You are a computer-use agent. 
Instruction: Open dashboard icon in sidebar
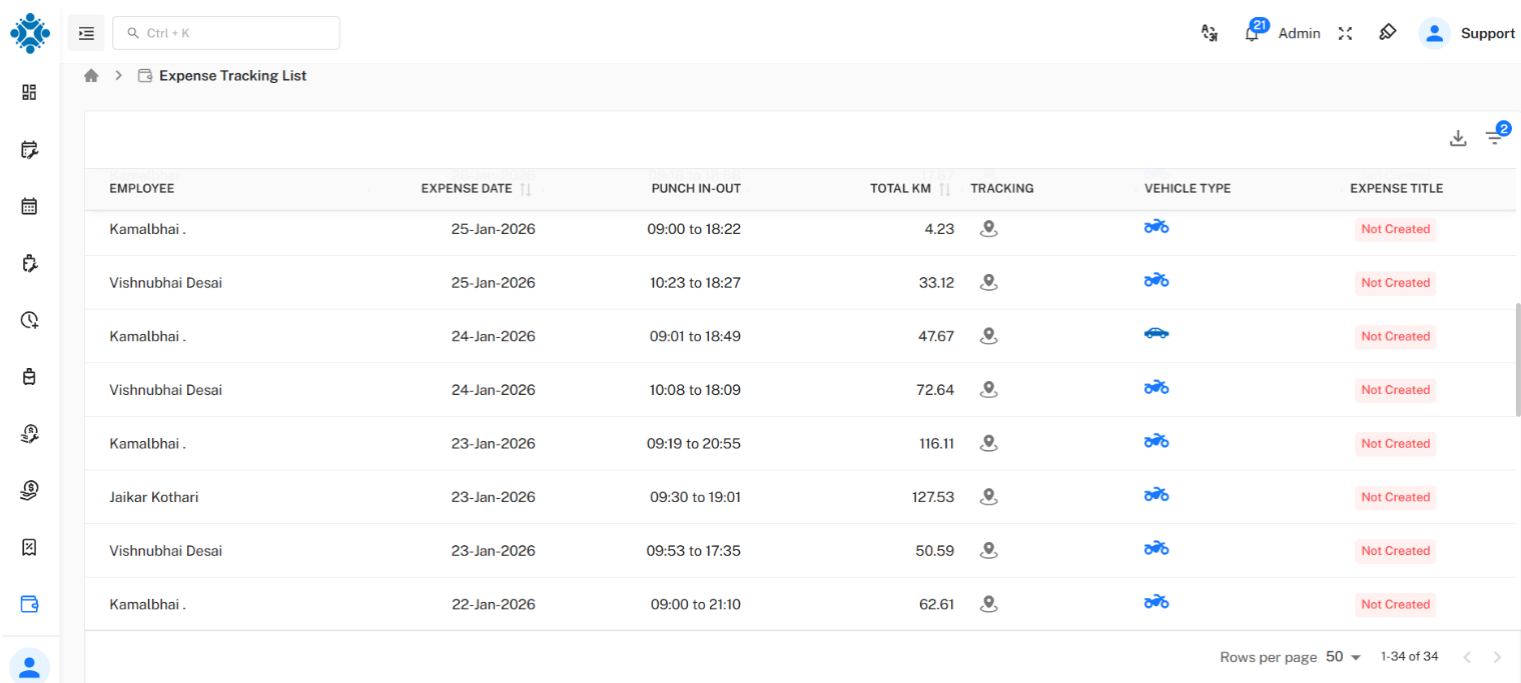pos(29,92)
